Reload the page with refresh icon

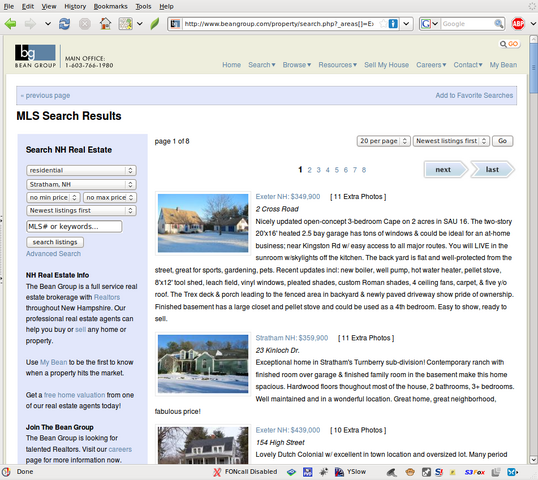(64, 24)
